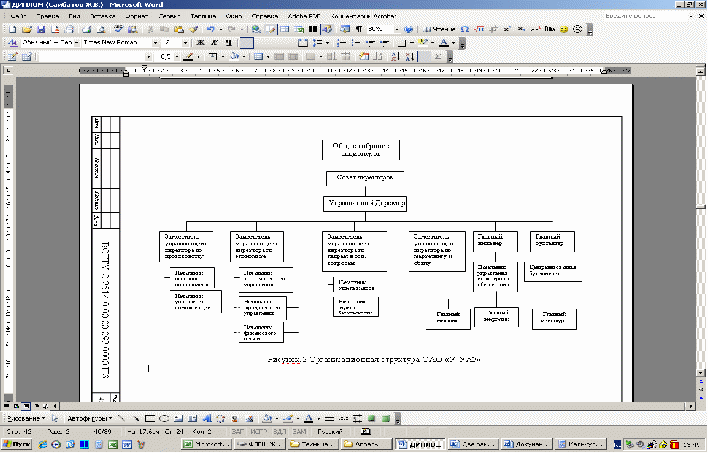Click the Select Objects arrow tool
This screenshot has height=453, width=708.
[55, 419]
